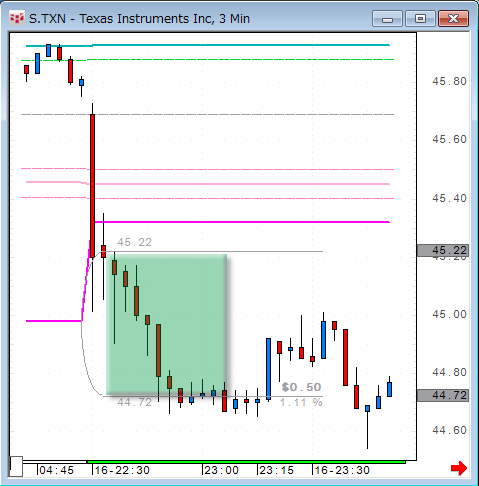
Task: Click the 44.60 price axis label
Action: (x=449, y=430)
